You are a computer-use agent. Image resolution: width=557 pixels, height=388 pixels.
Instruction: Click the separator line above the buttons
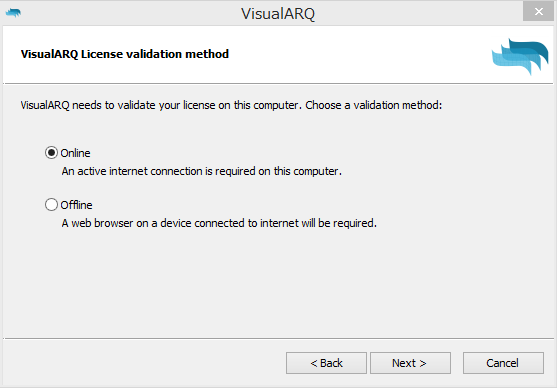pyautogui.click(x=278, y=339)
